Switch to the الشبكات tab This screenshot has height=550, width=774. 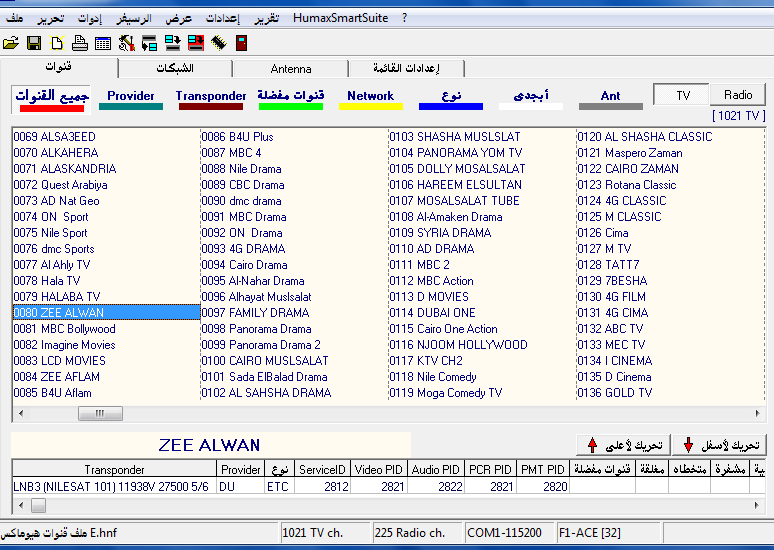pos(175,69)
